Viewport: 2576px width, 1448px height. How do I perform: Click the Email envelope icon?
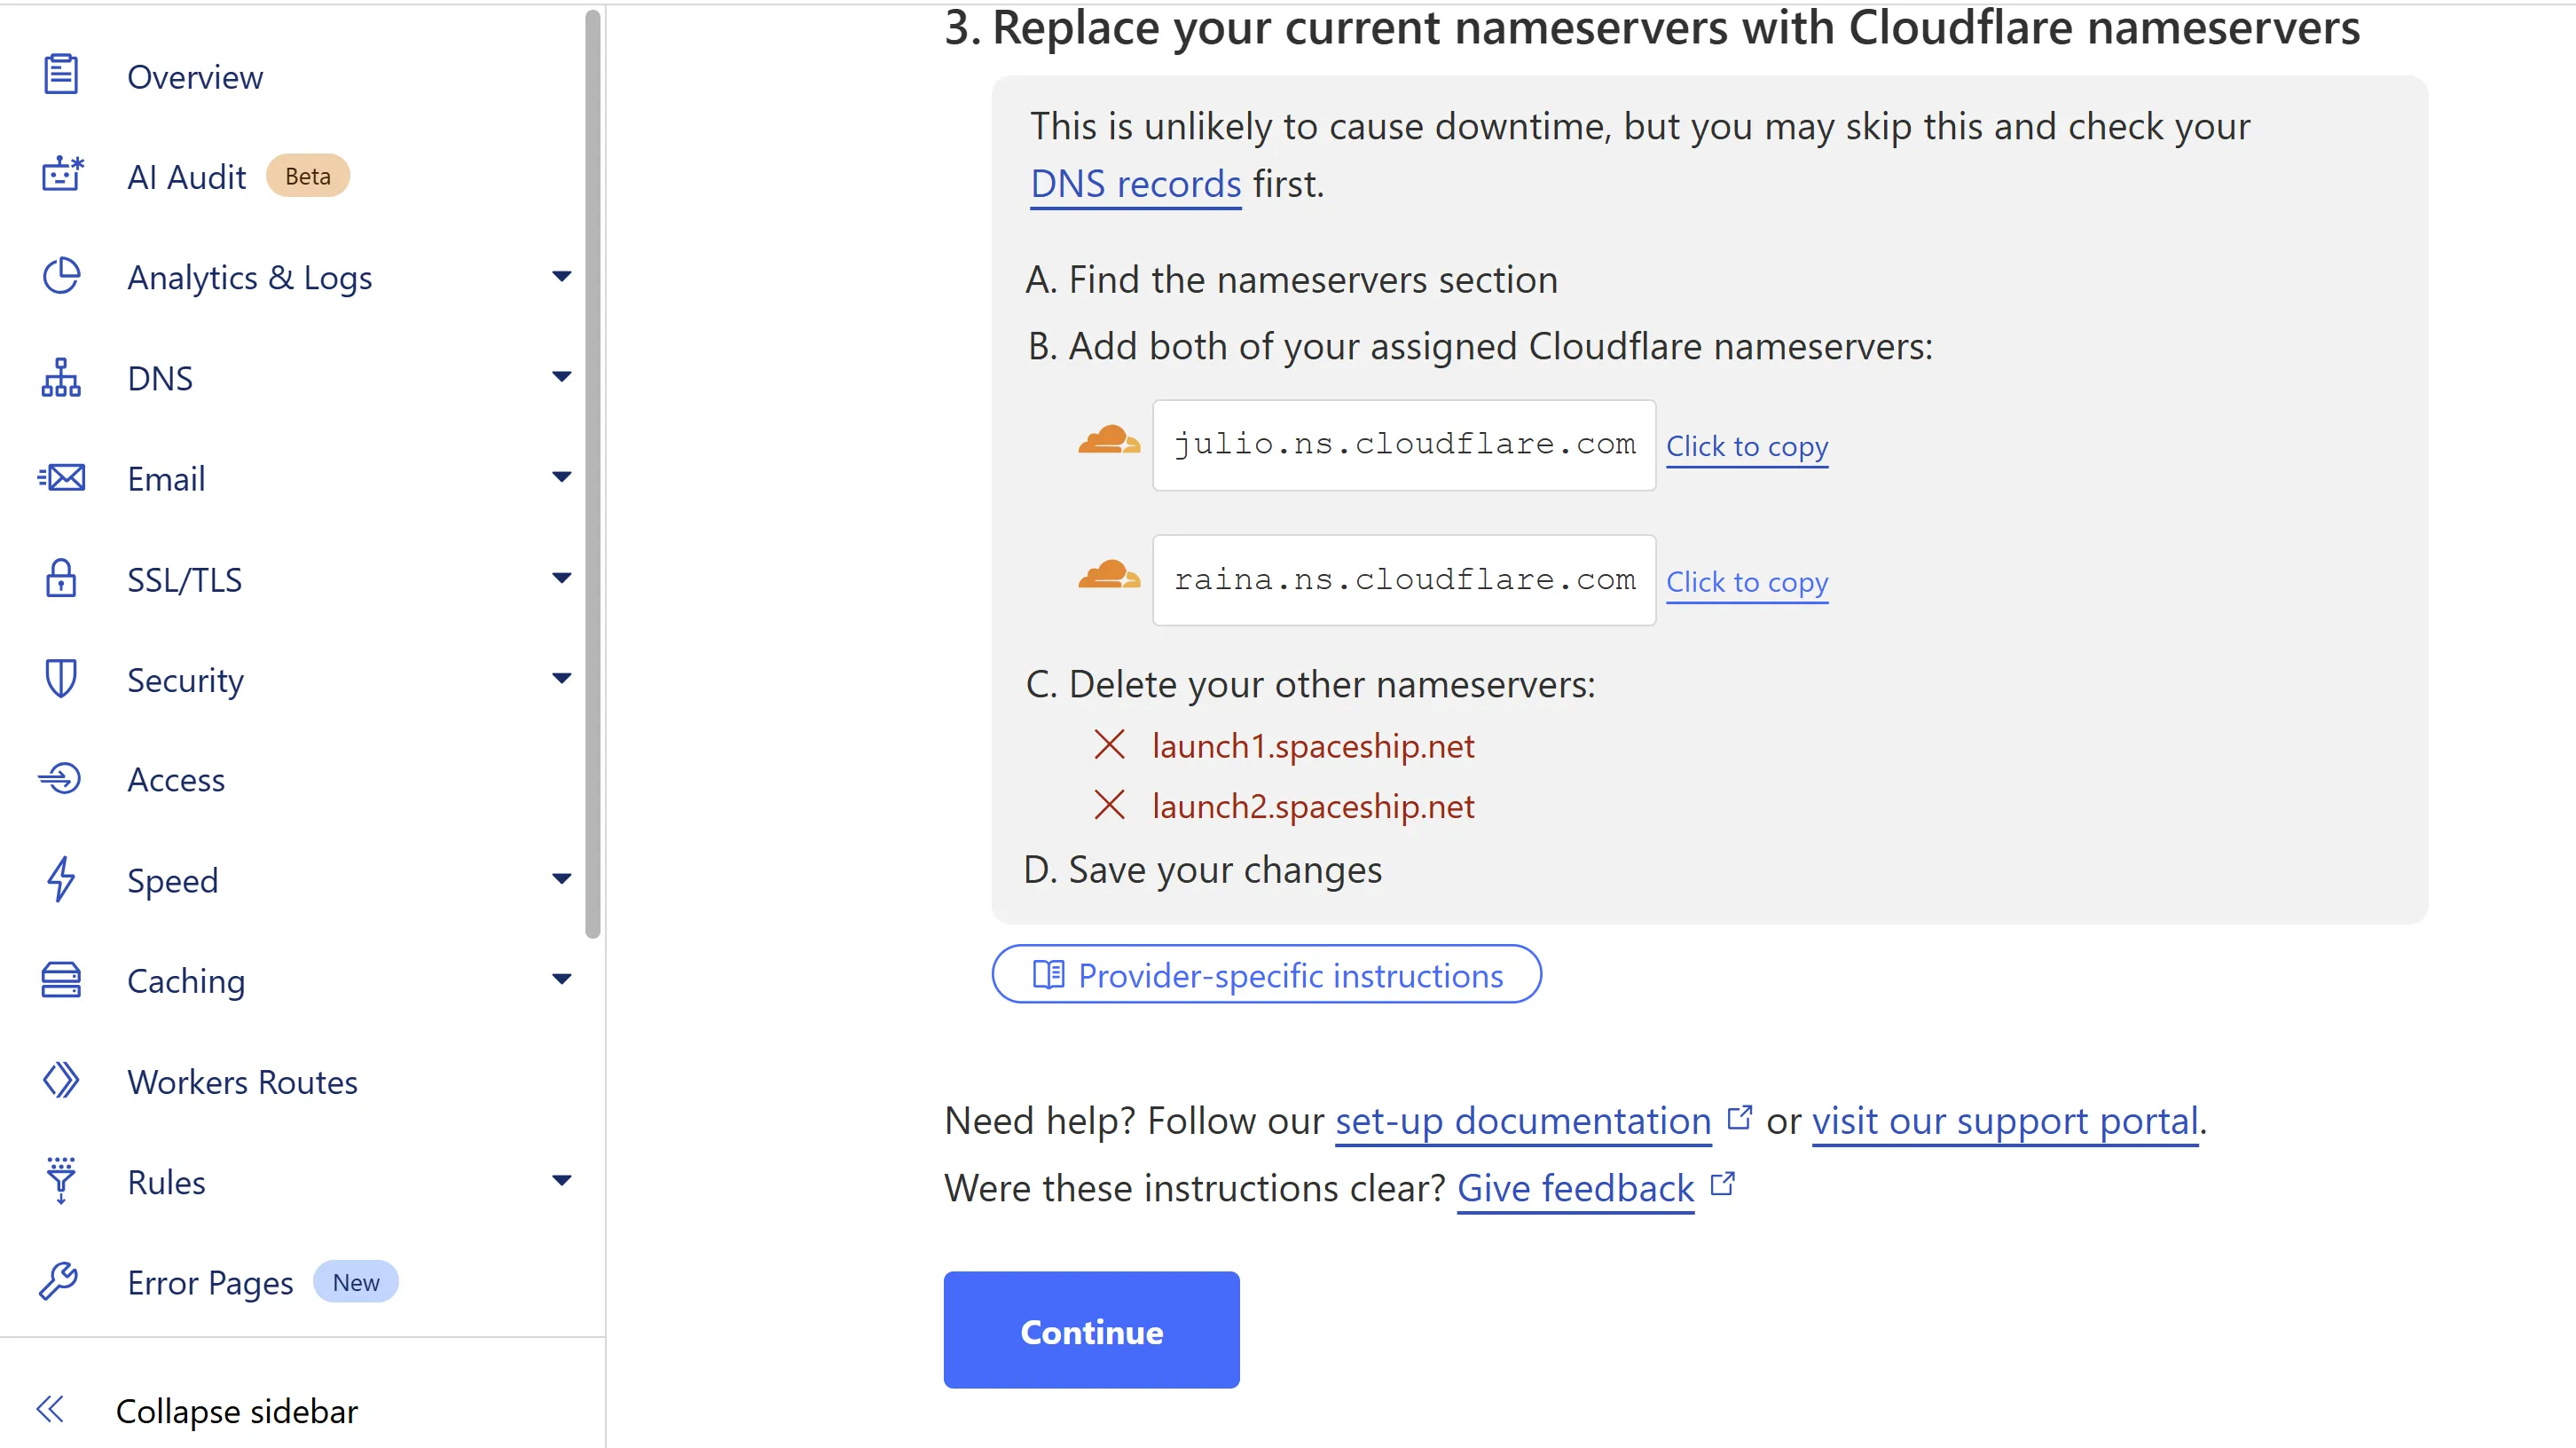(x=61, y=477)
